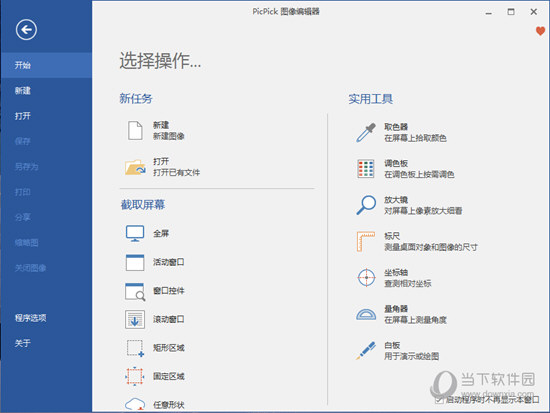Click the 放大镜 tool label
This screenshot has height=413, width=550.
(x=396, y=200)
